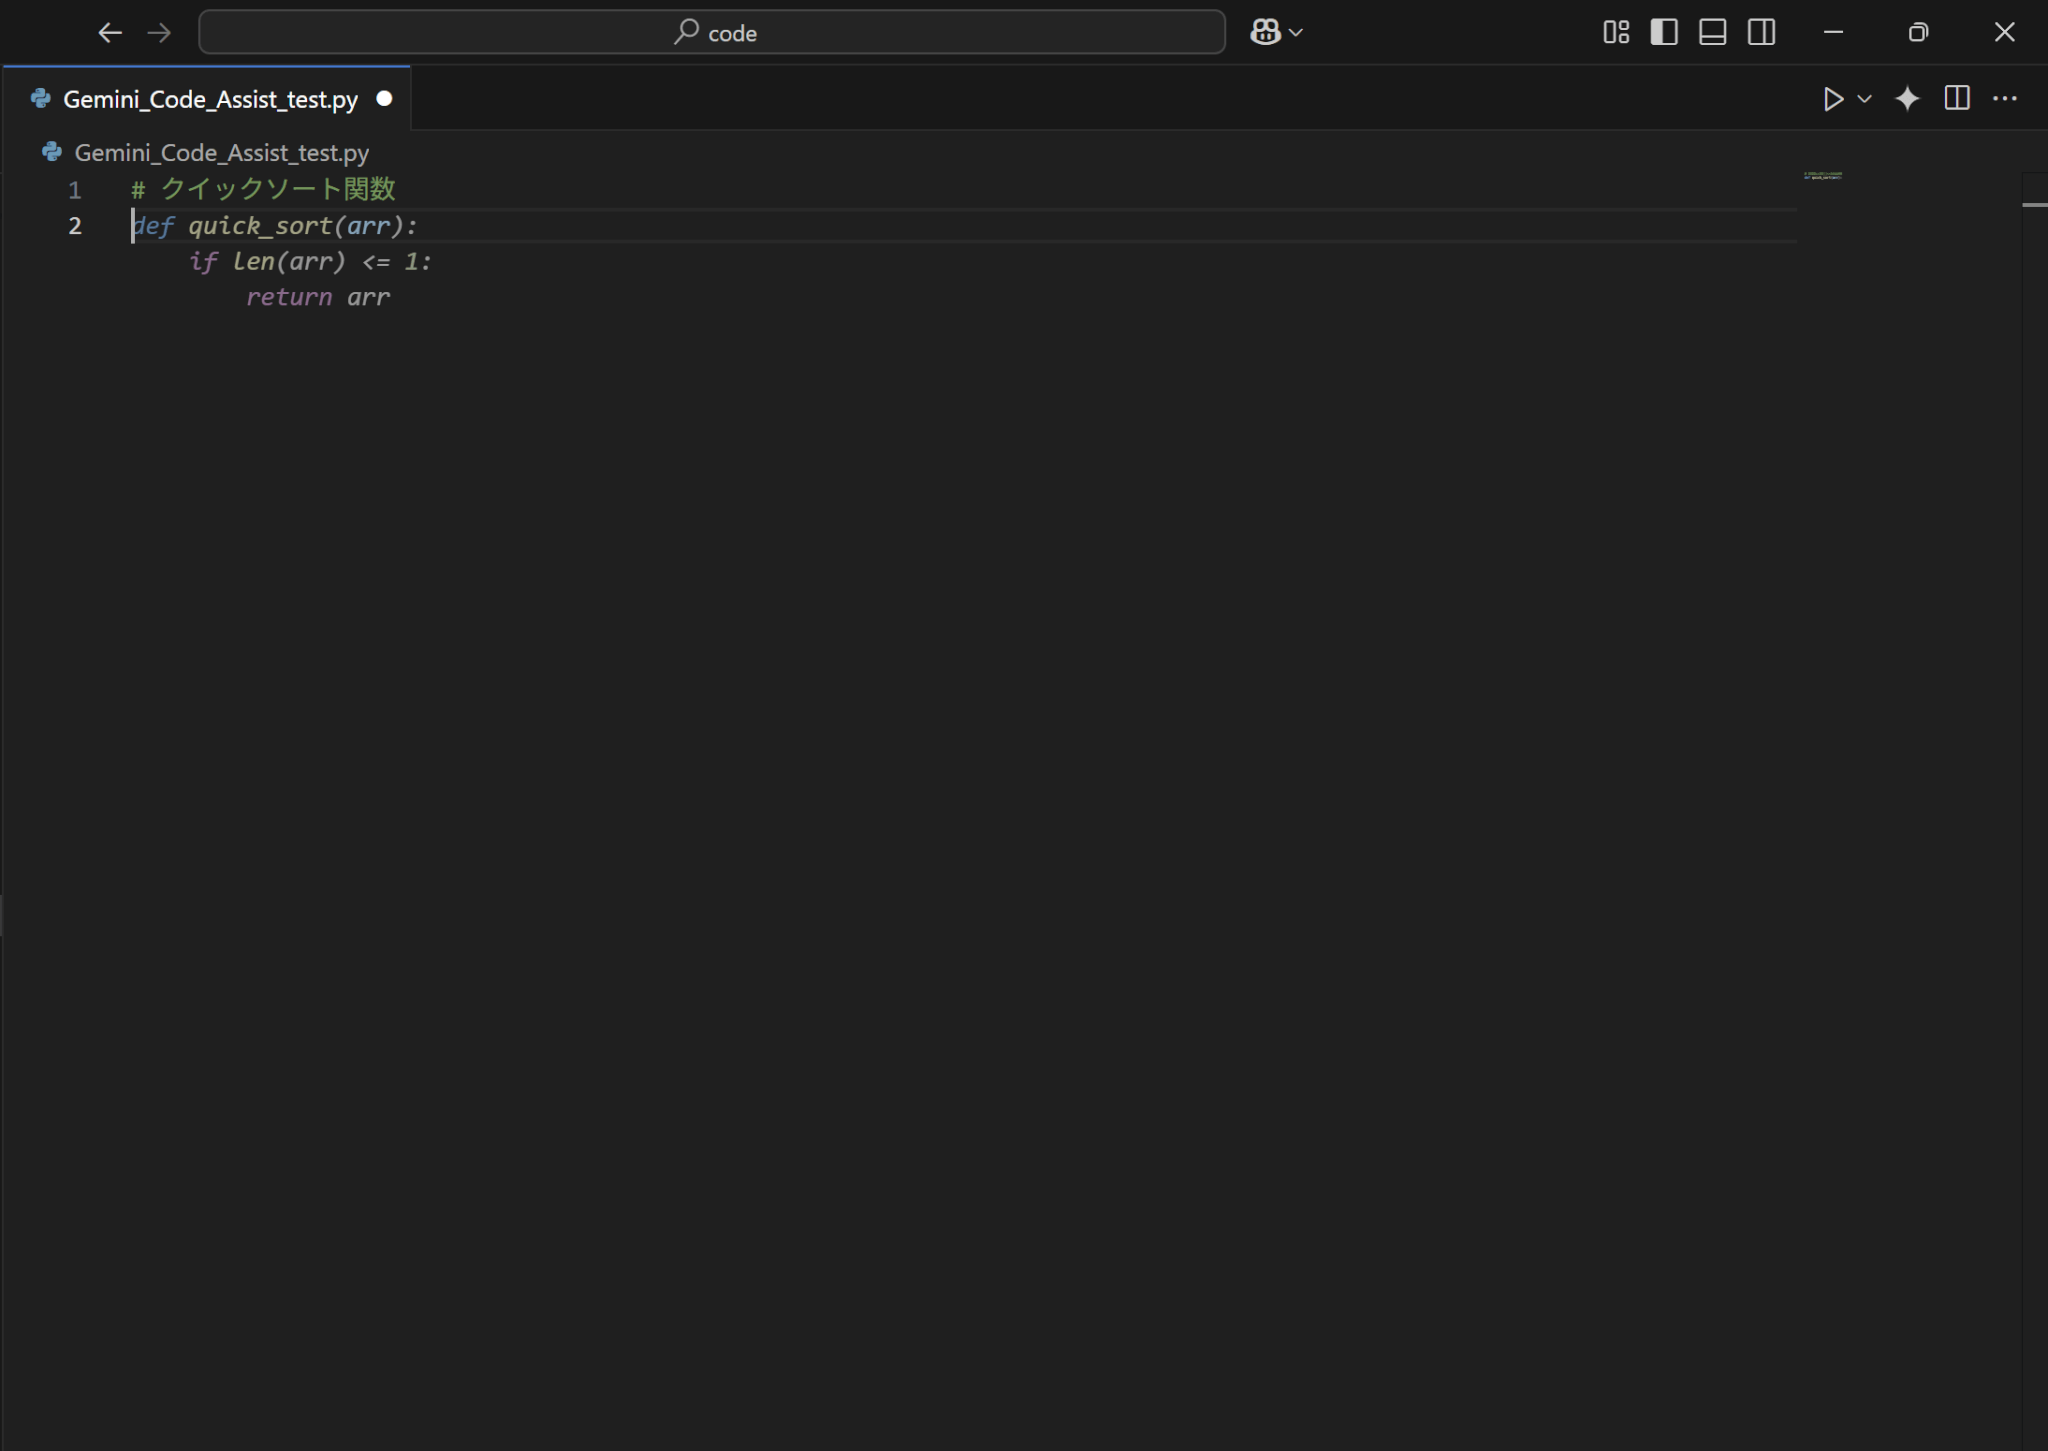Toggle the primary side bar
This screenshot has width=2048, height=1451.
click(1664, 33)
